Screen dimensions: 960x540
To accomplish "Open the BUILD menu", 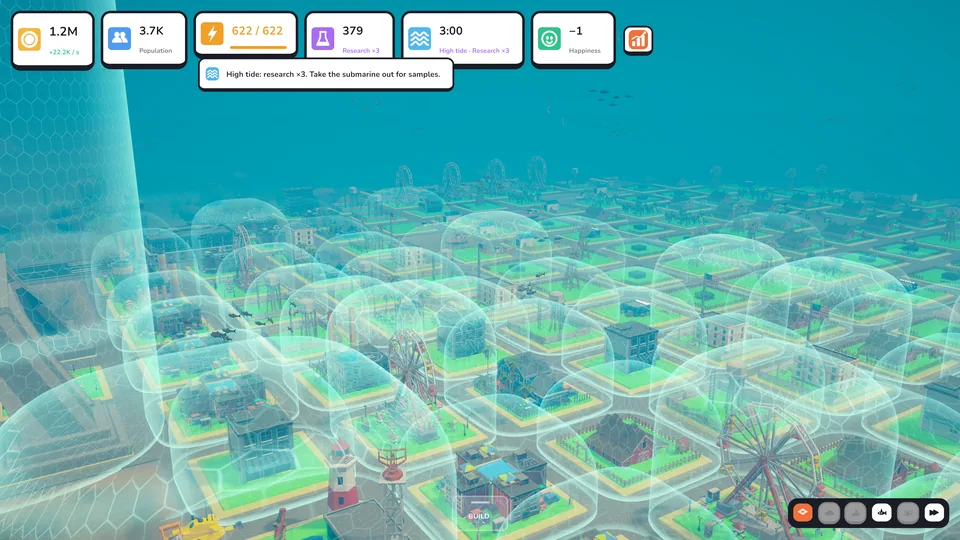I will point(479,512).
